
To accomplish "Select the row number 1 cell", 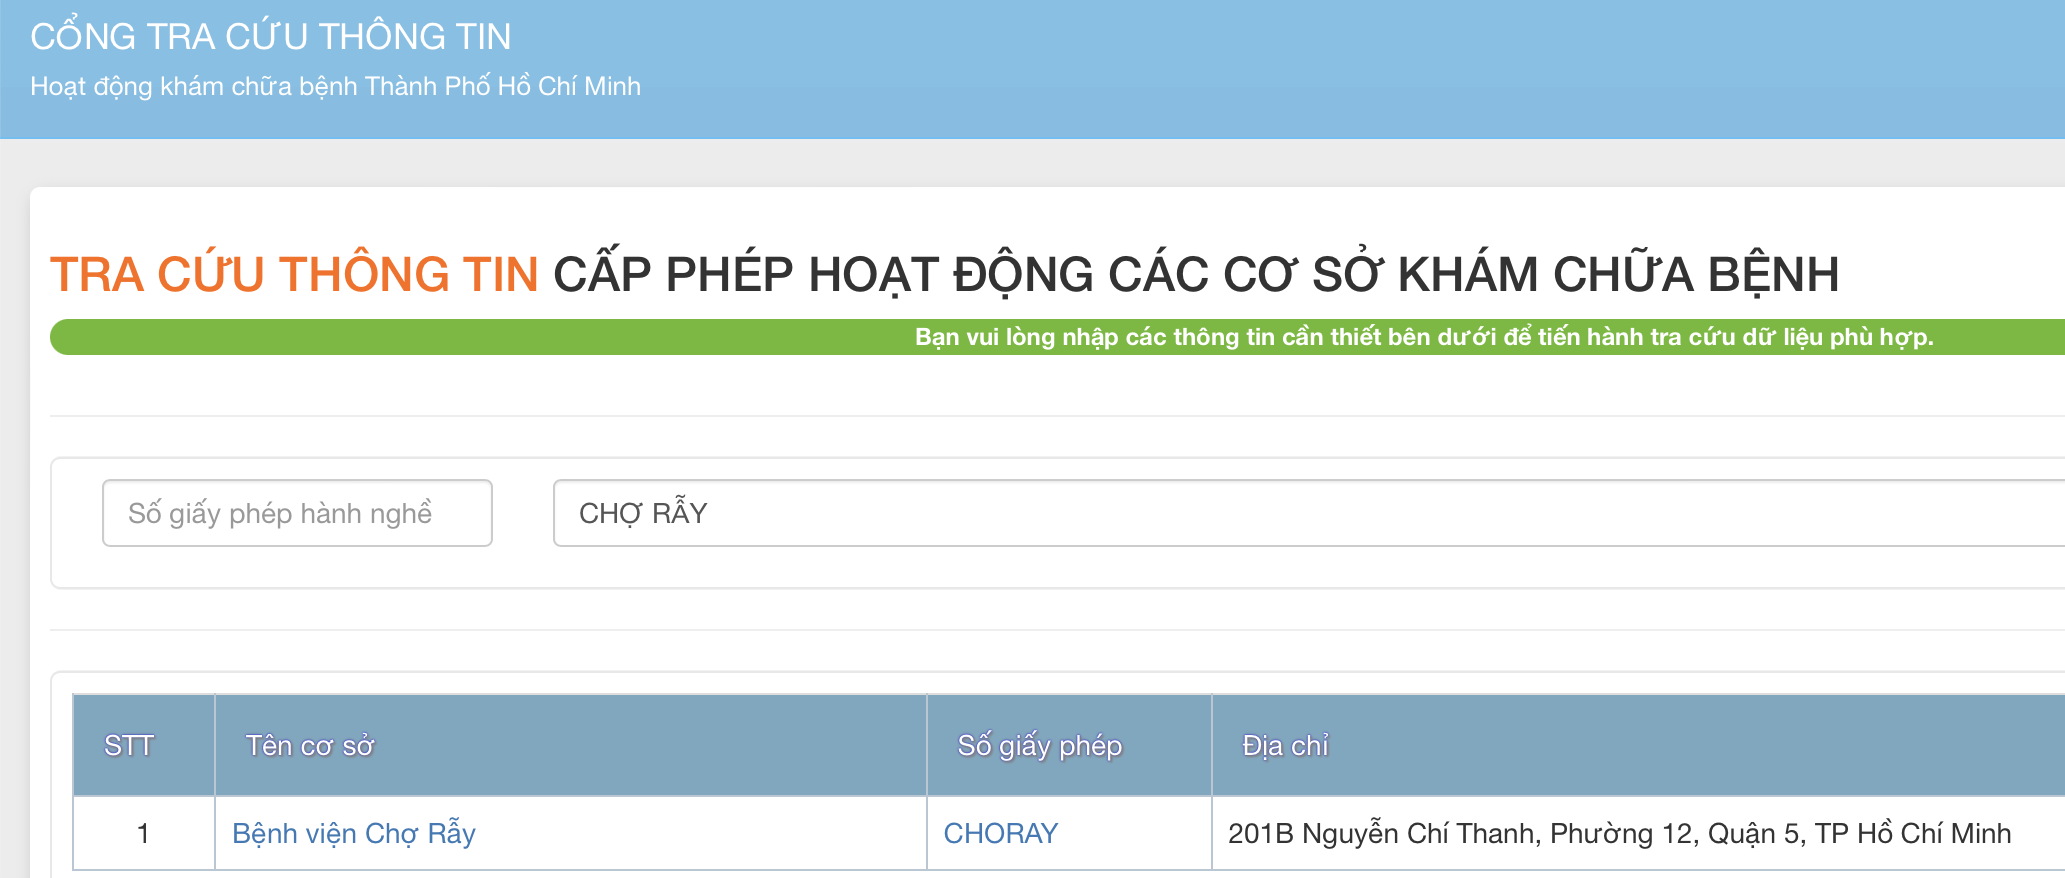I will (143, 834).
